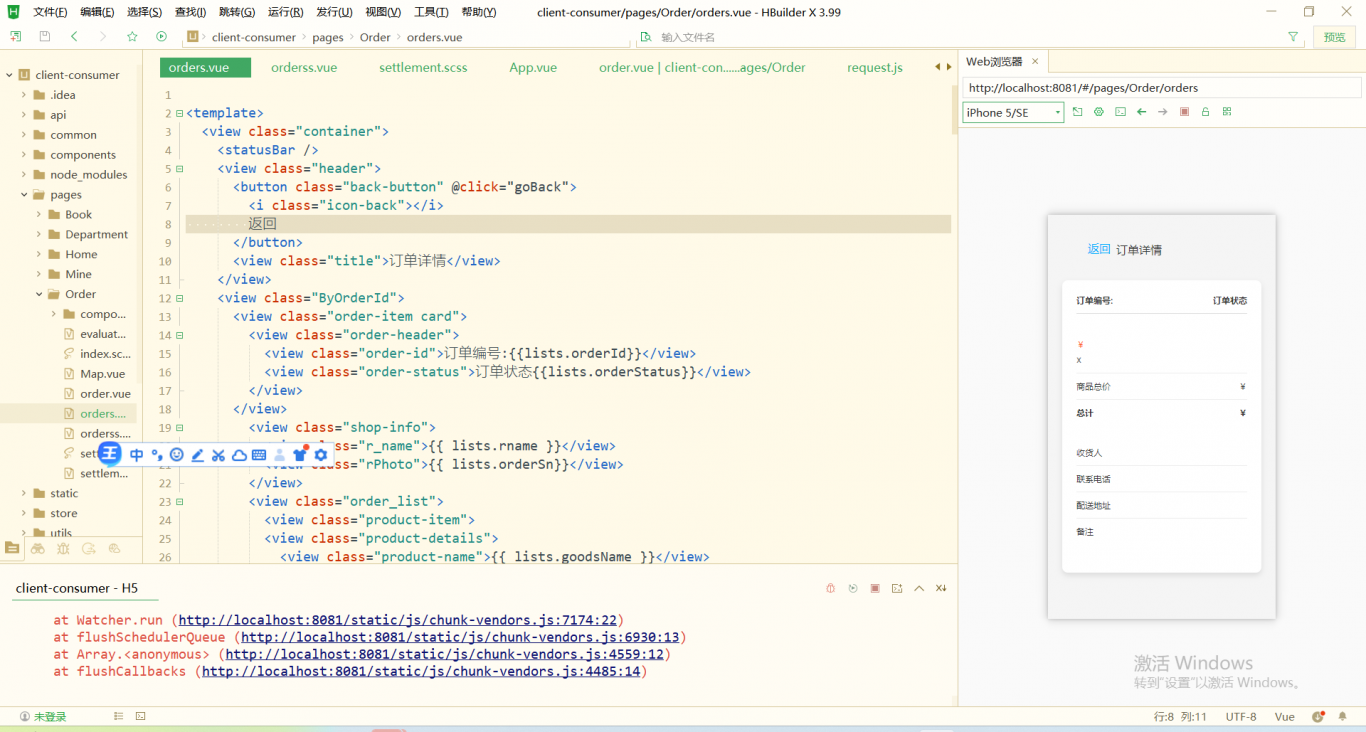Click the bookmark star icon
1366x732 pixels.
[132, 36]
